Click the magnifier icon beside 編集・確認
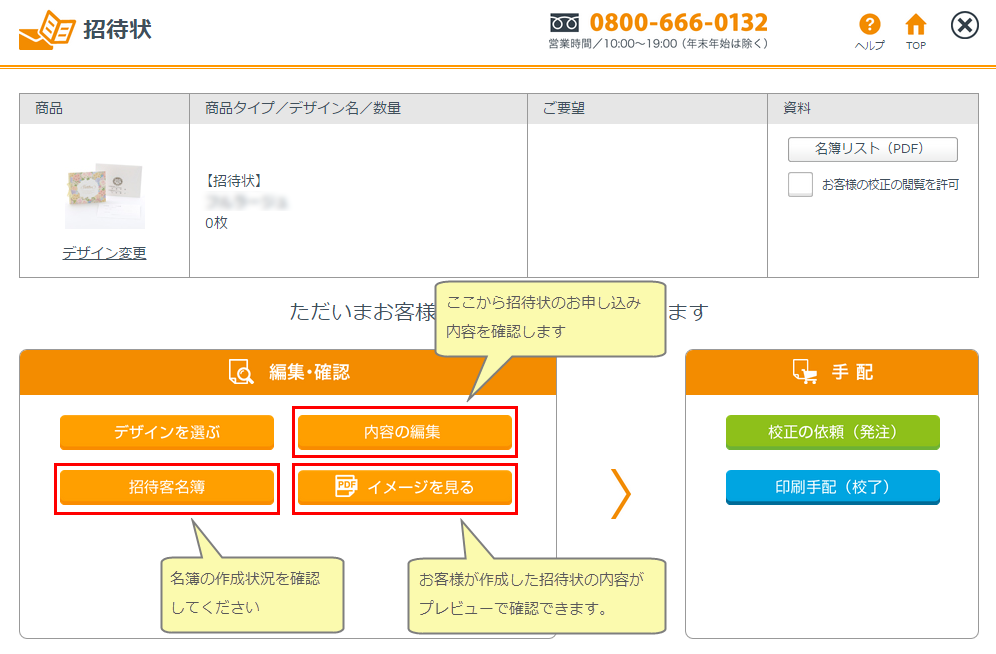 (x=241, y=373)
